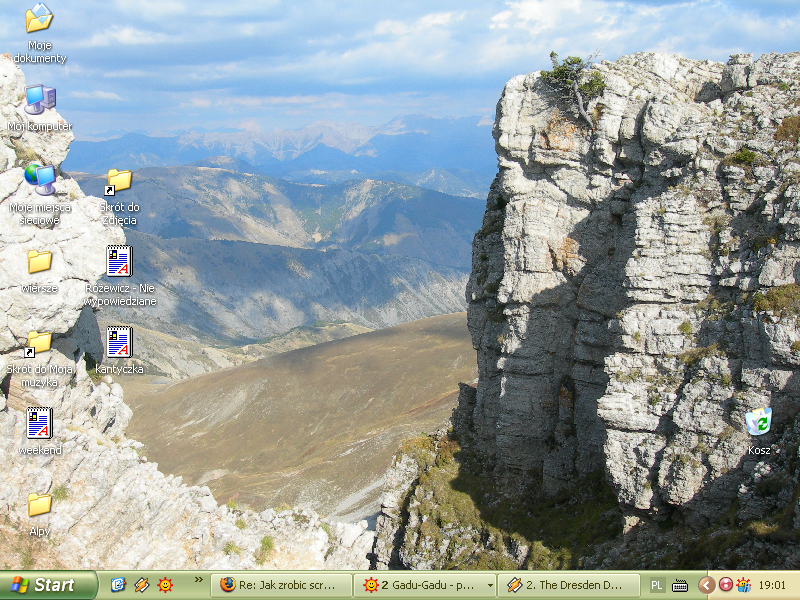The height and width of the screenshot is (600, 800).
Task: Open the Moje dokumenty folder icon
Action: [x=39, y=19]
